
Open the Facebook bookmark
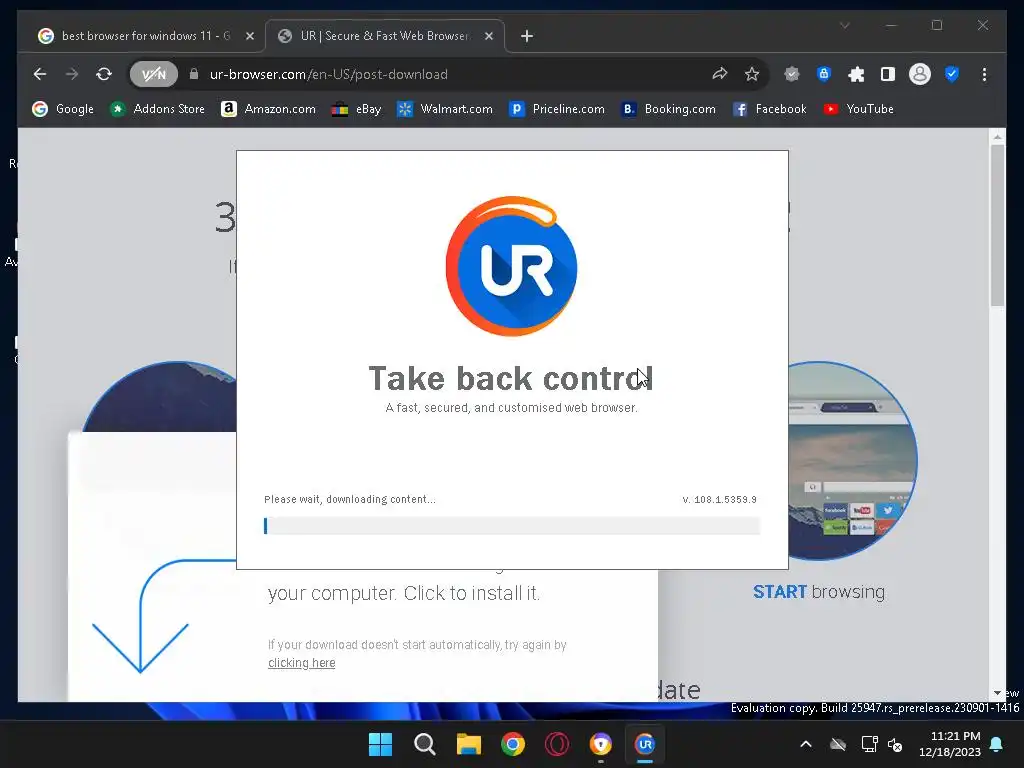[x=770, y=109]
